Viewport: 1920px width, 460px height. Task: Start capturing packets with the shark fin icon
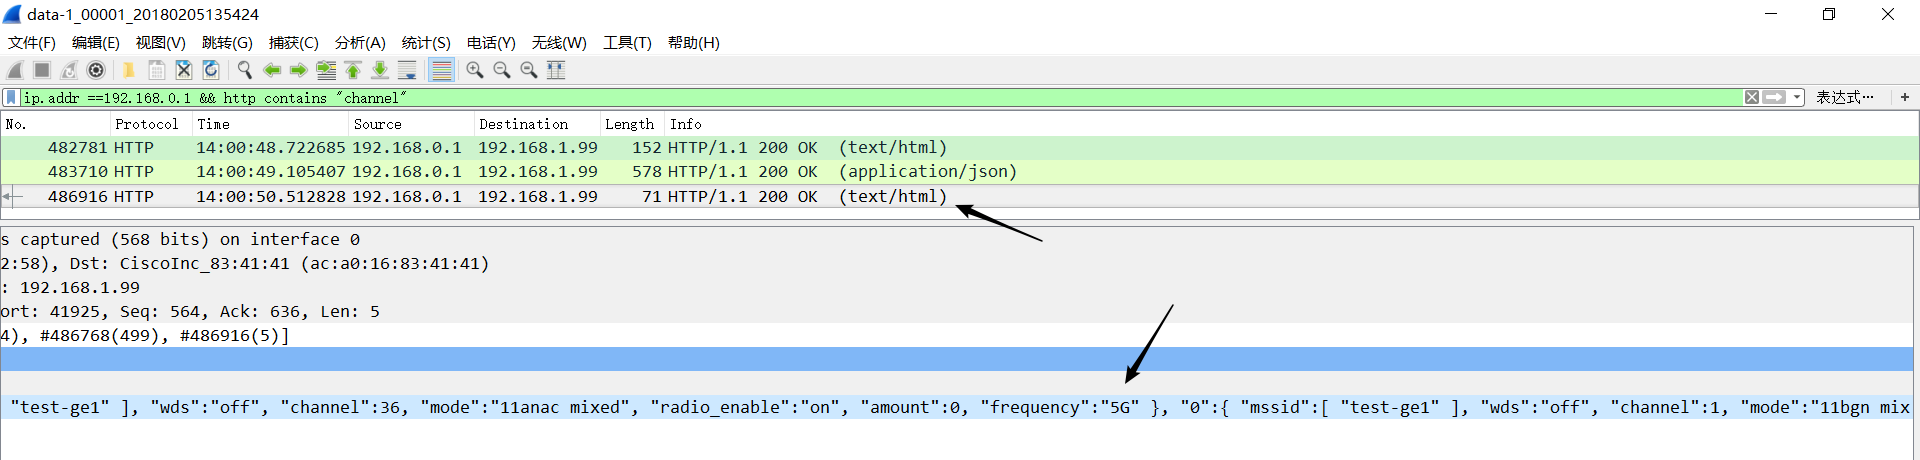(x=15, y=70)
